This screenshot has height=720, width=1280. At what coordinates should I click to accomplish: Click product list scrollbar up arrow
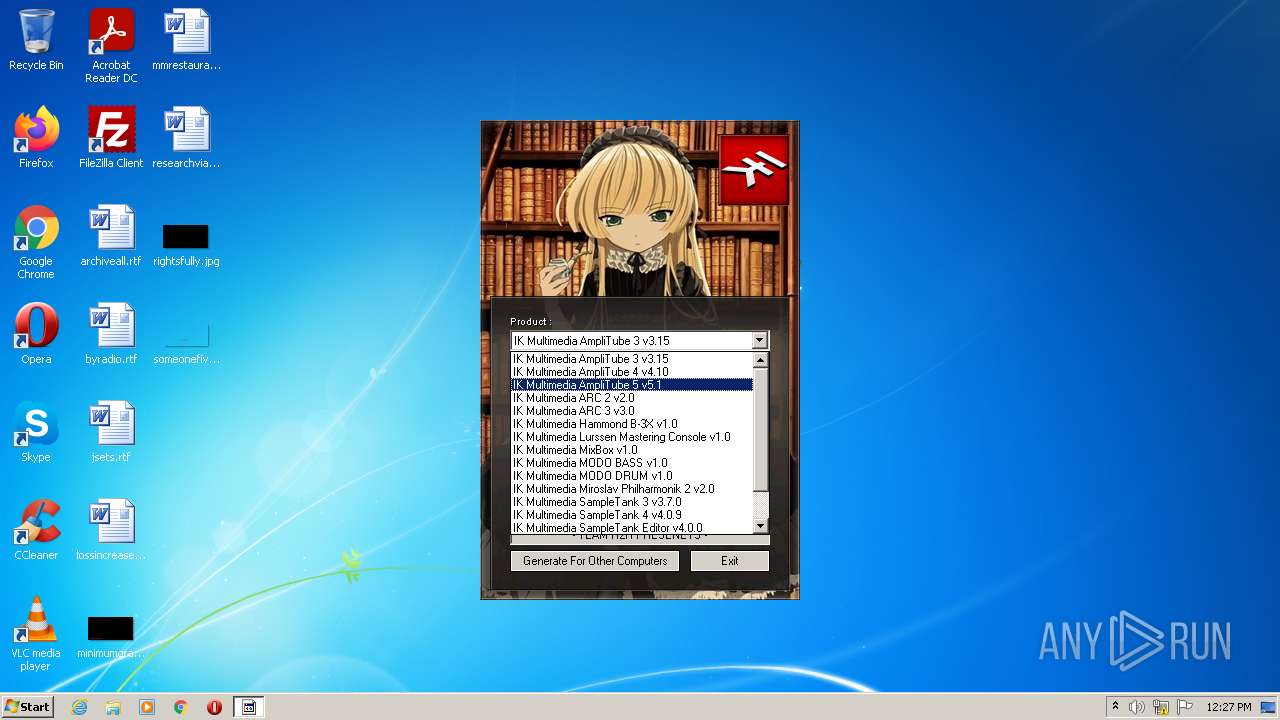pos(760,360)
